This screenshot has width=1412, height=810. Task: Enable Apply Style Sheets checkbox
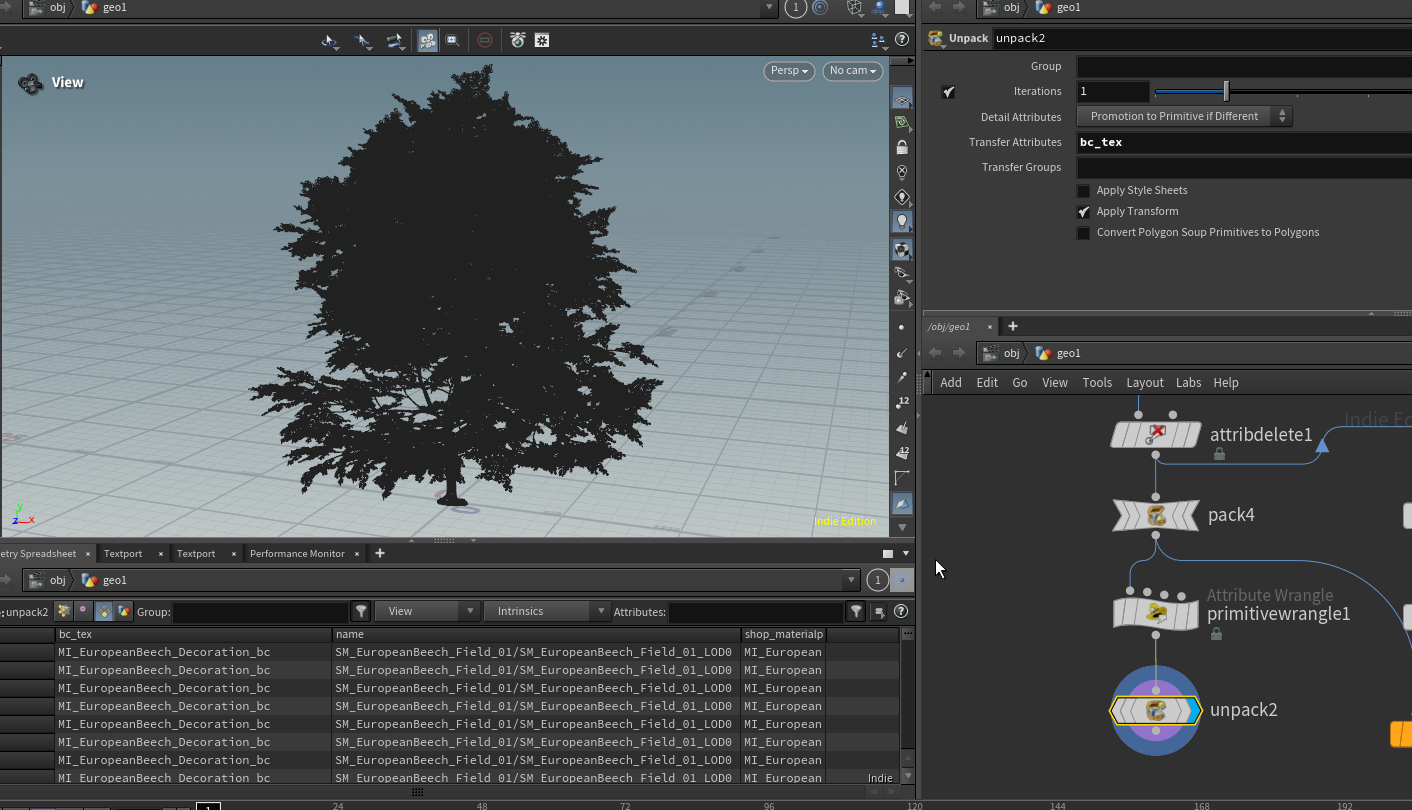pyautogui.click(x=1083, y=191)
